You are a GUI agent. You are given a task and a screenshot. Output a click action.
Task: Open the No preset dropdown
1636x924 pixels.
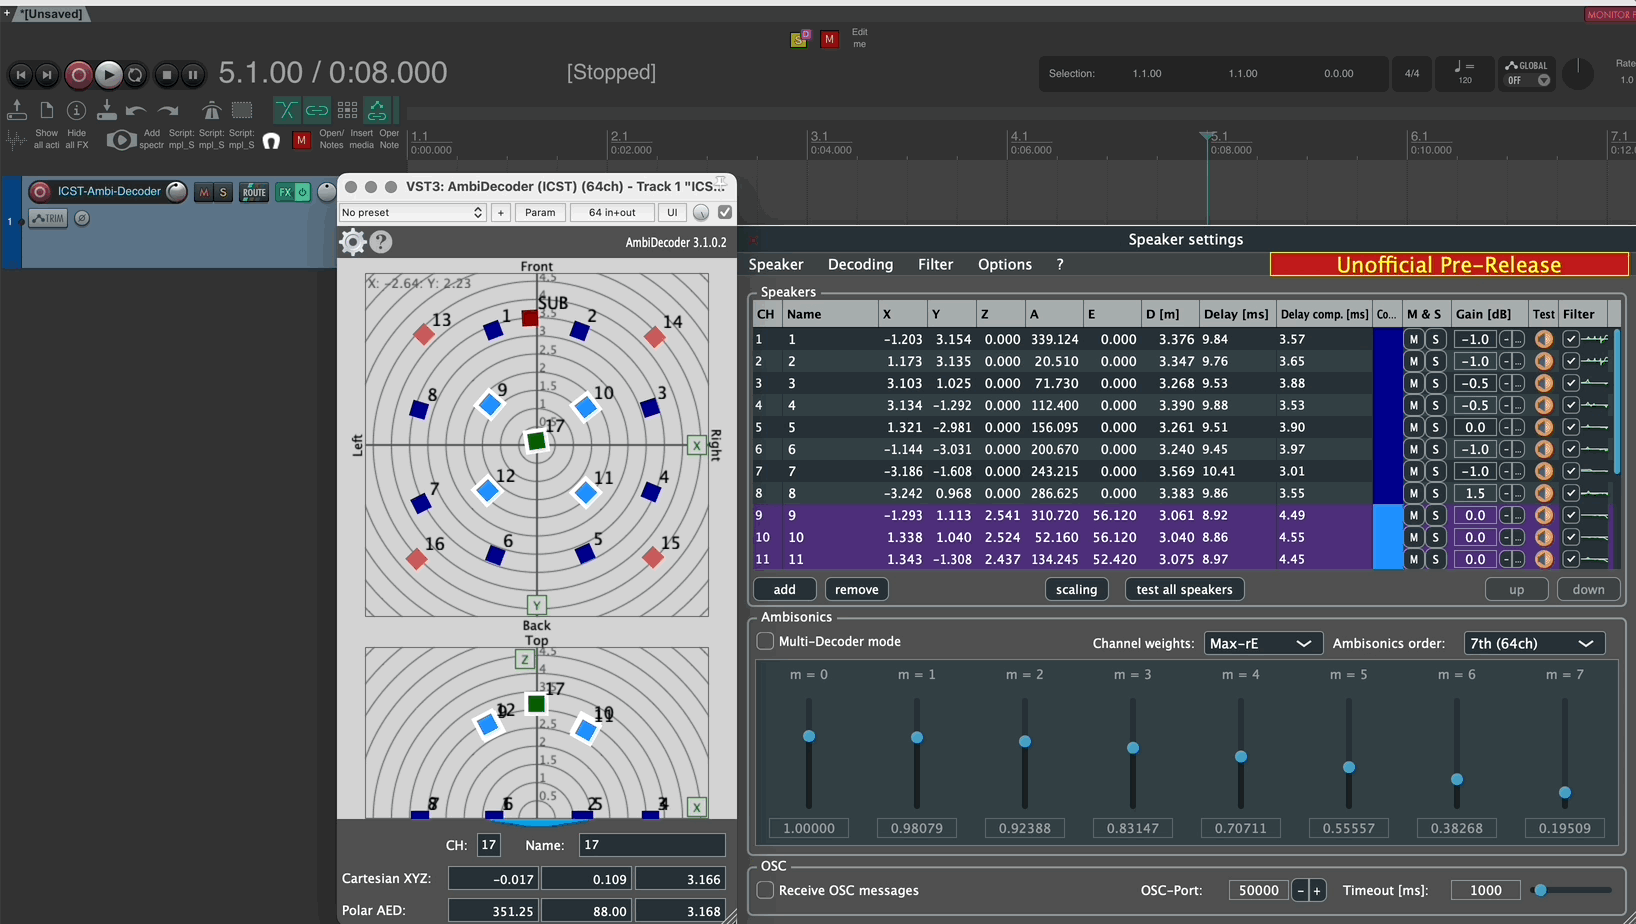coord(411,213)
